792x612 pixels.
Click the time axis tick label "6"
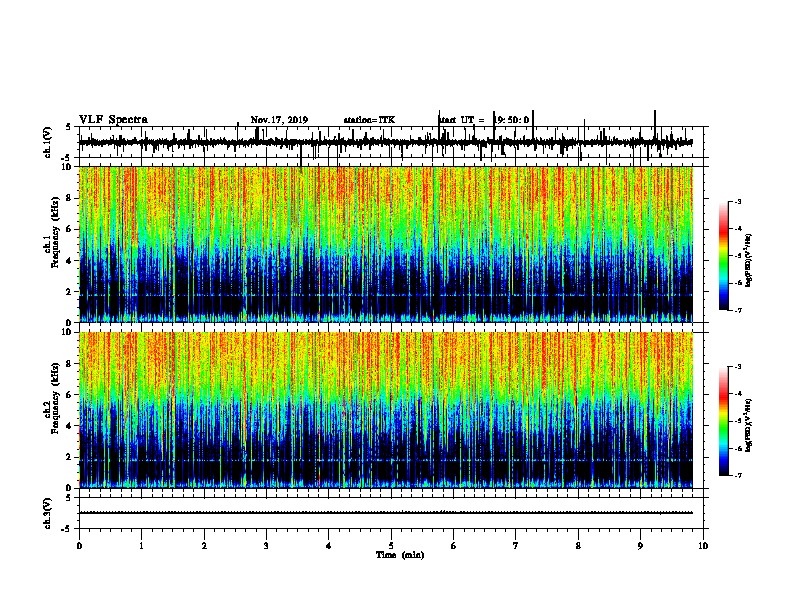(x=454, y=546)
